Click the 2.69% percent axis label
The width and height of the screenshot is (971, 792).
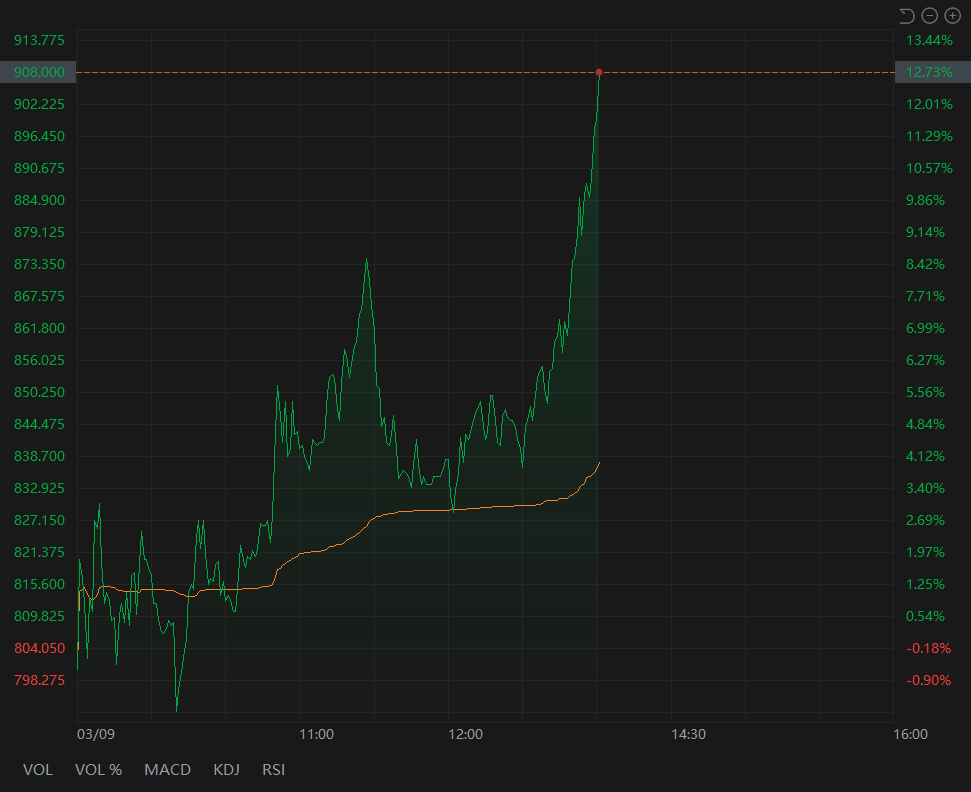(925, 520)
